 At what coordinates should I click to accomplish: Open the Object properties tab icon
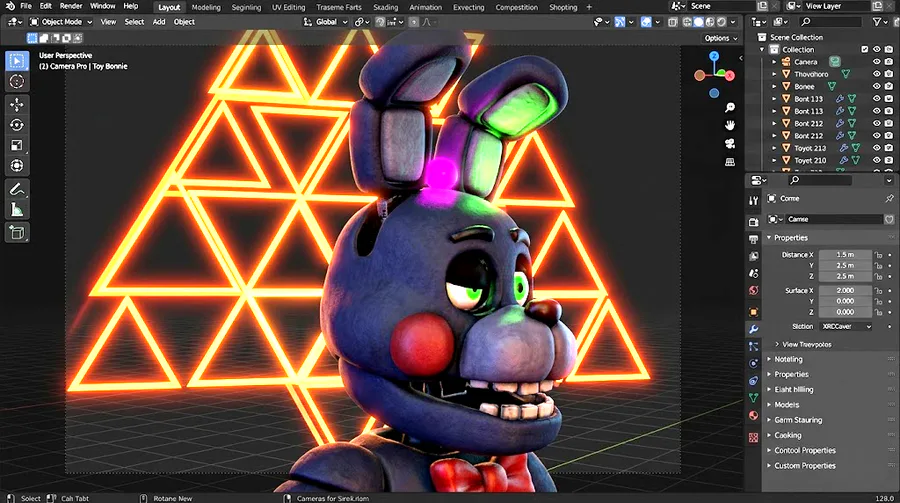click(754, 312)
